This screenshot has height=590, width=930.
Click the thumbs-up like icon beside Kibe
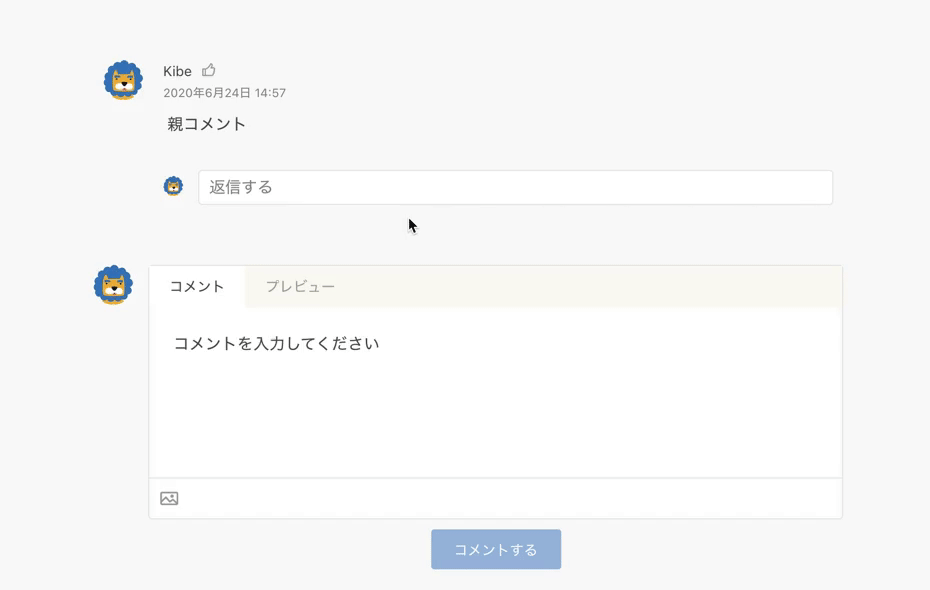[209, 71]
